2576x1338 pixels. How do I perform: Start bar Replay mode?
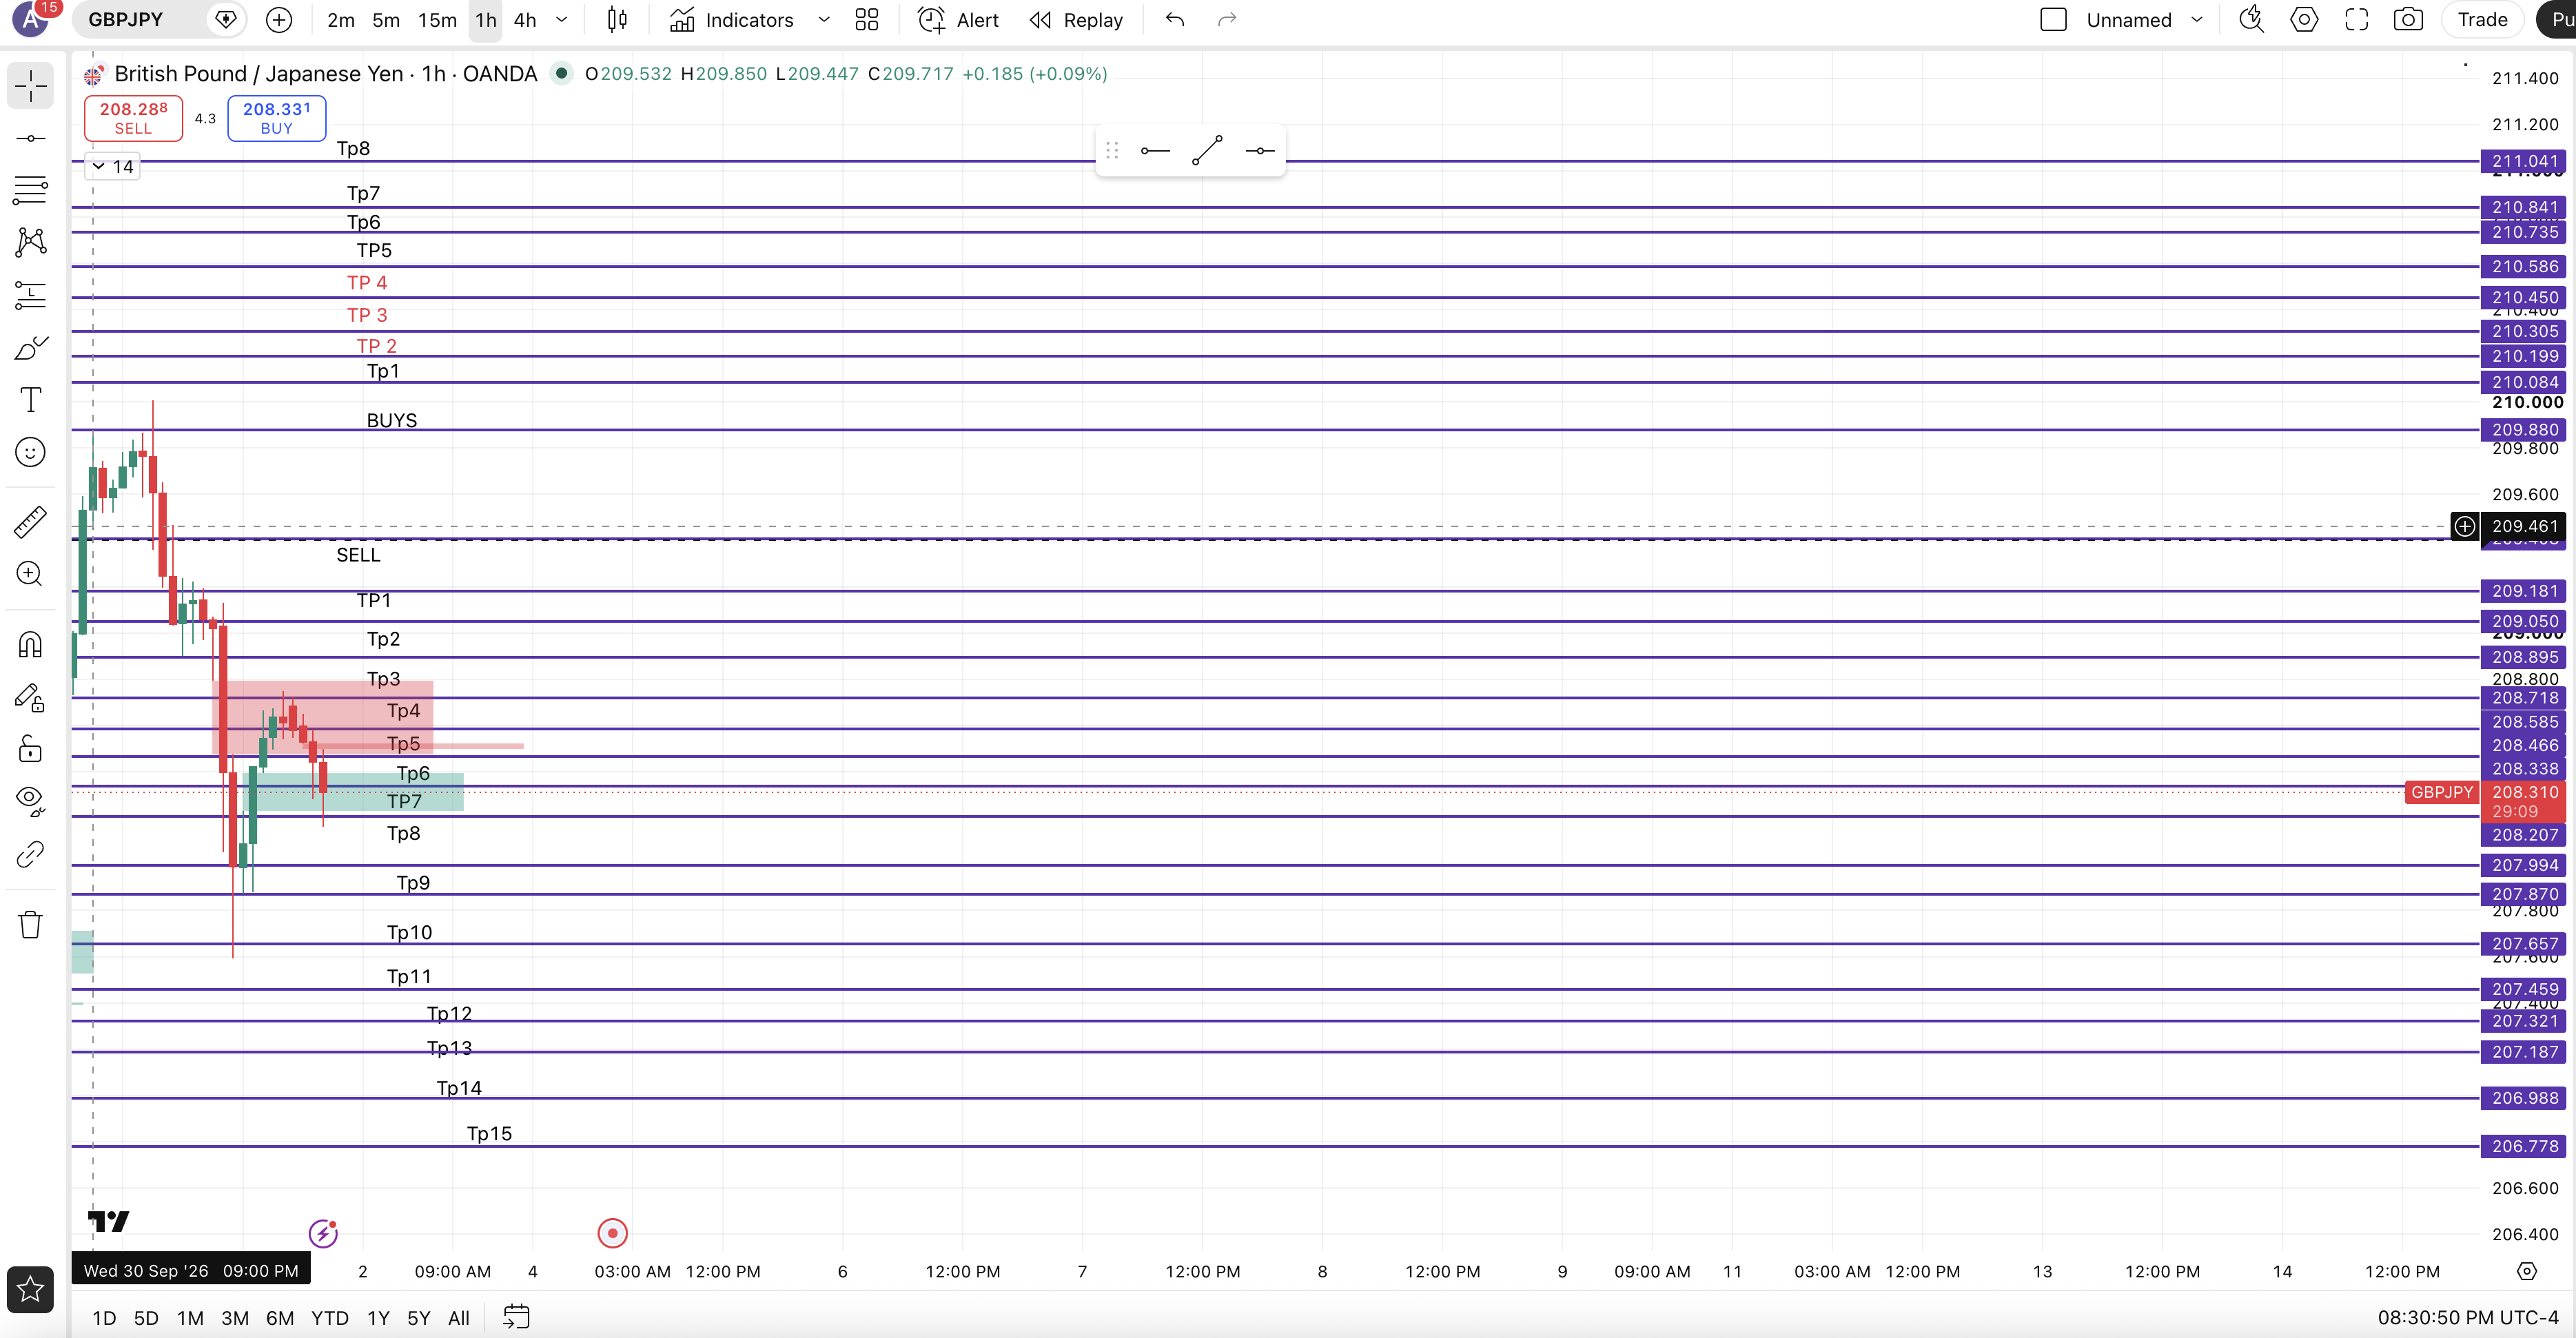1076,20
